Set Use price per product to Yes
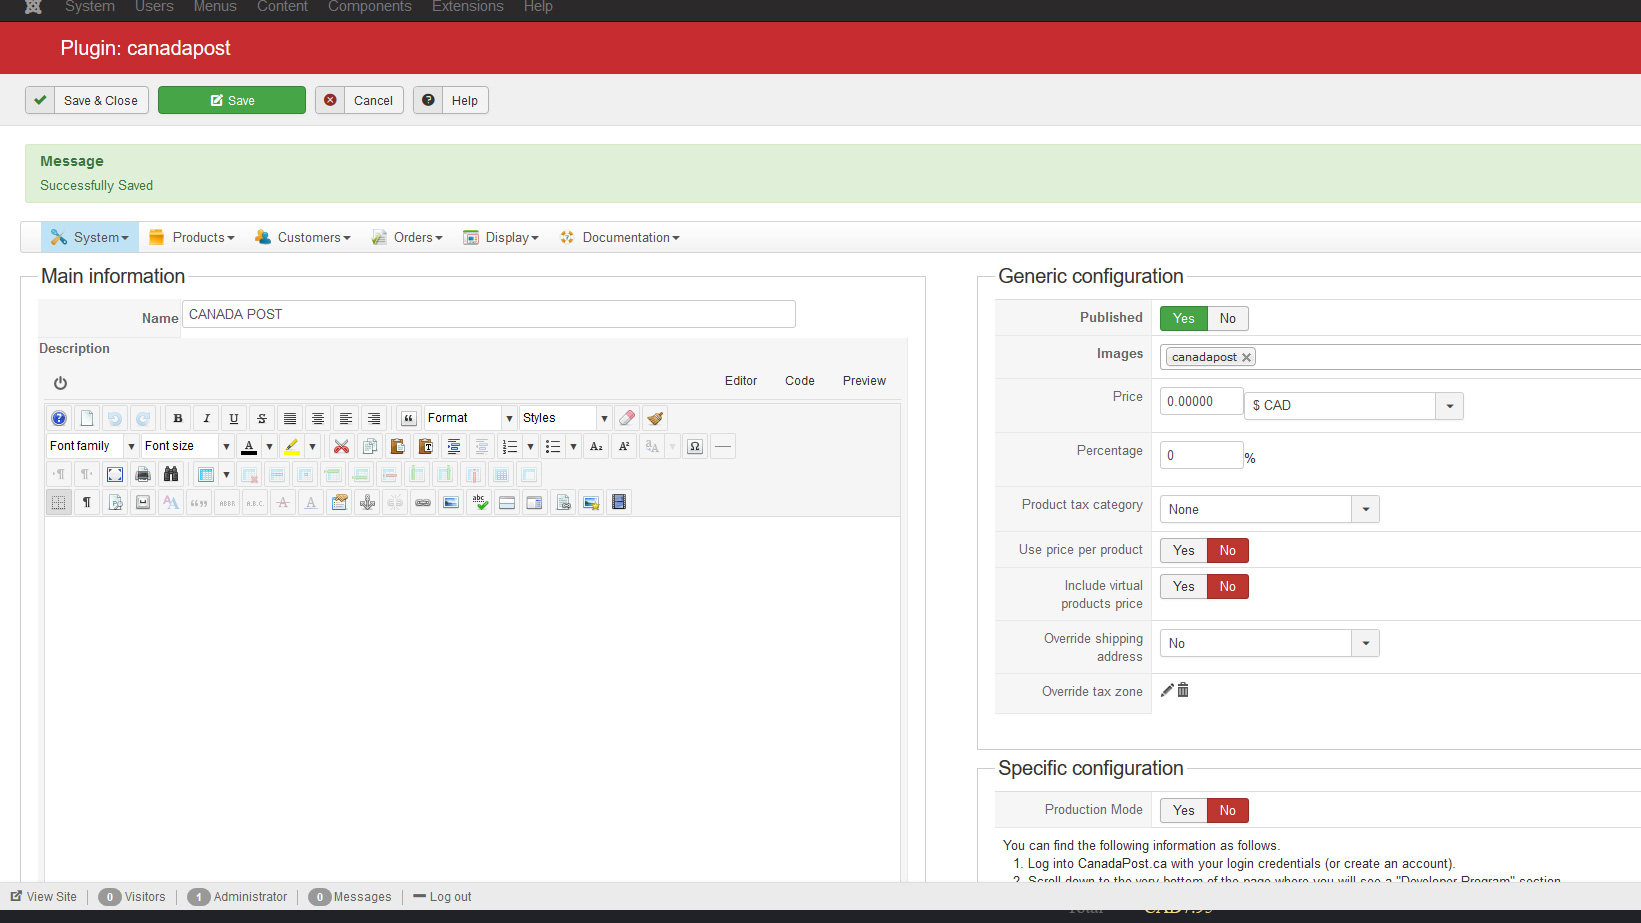The width and height of the screenshot is (1641, 923). (x=1184, y=550)
